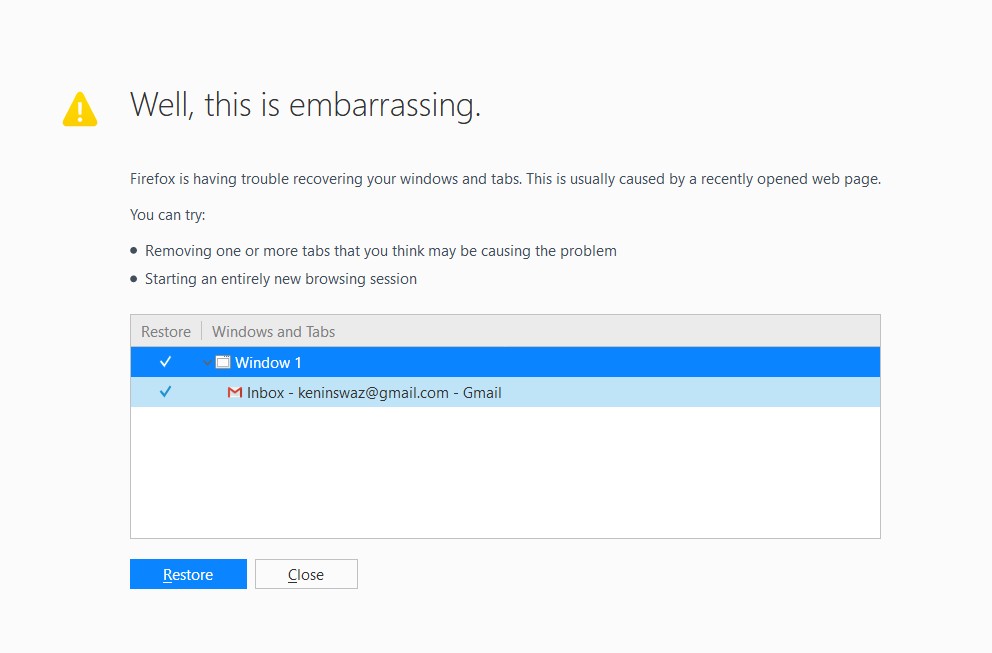The image size is (992, 653).
Task: Click the yellow warning triangle icon
Action: coord(80,109)
